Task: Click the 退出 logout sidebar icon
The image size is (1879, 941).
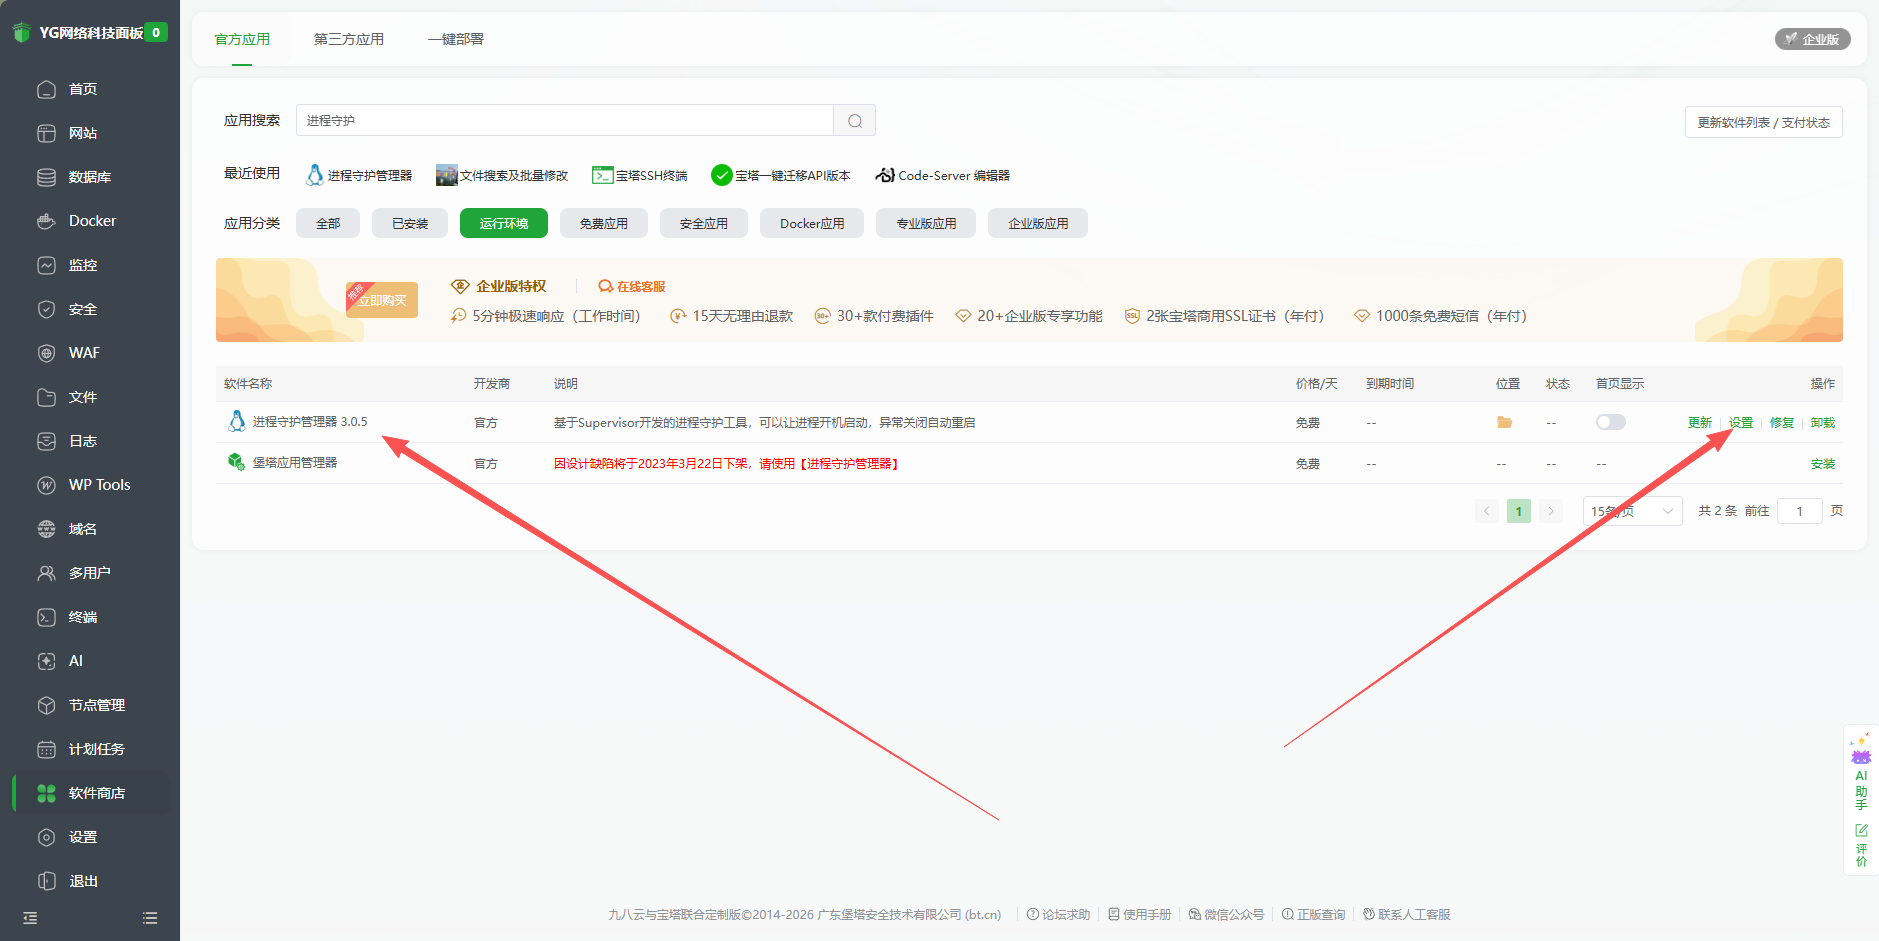Action: pyautogui.click(x=46, y=881)
